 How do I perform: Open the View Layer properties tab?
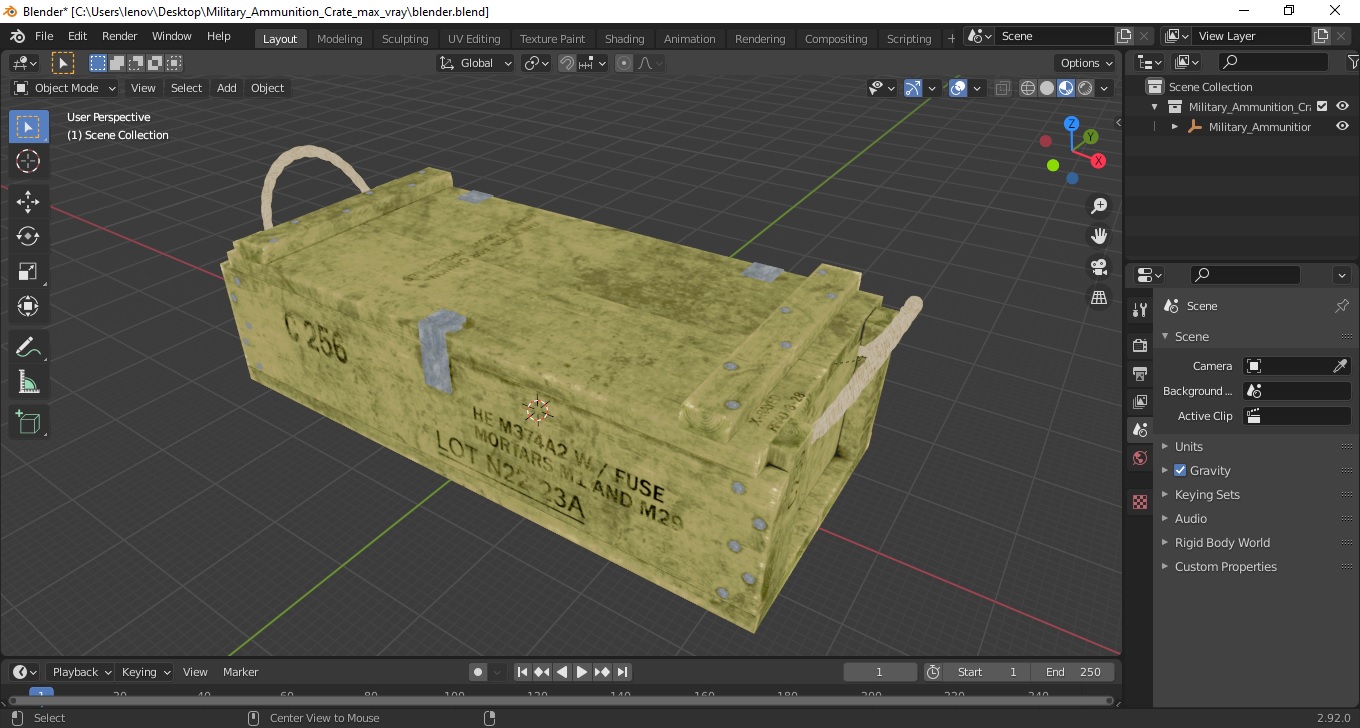[x=1140, y=402]
